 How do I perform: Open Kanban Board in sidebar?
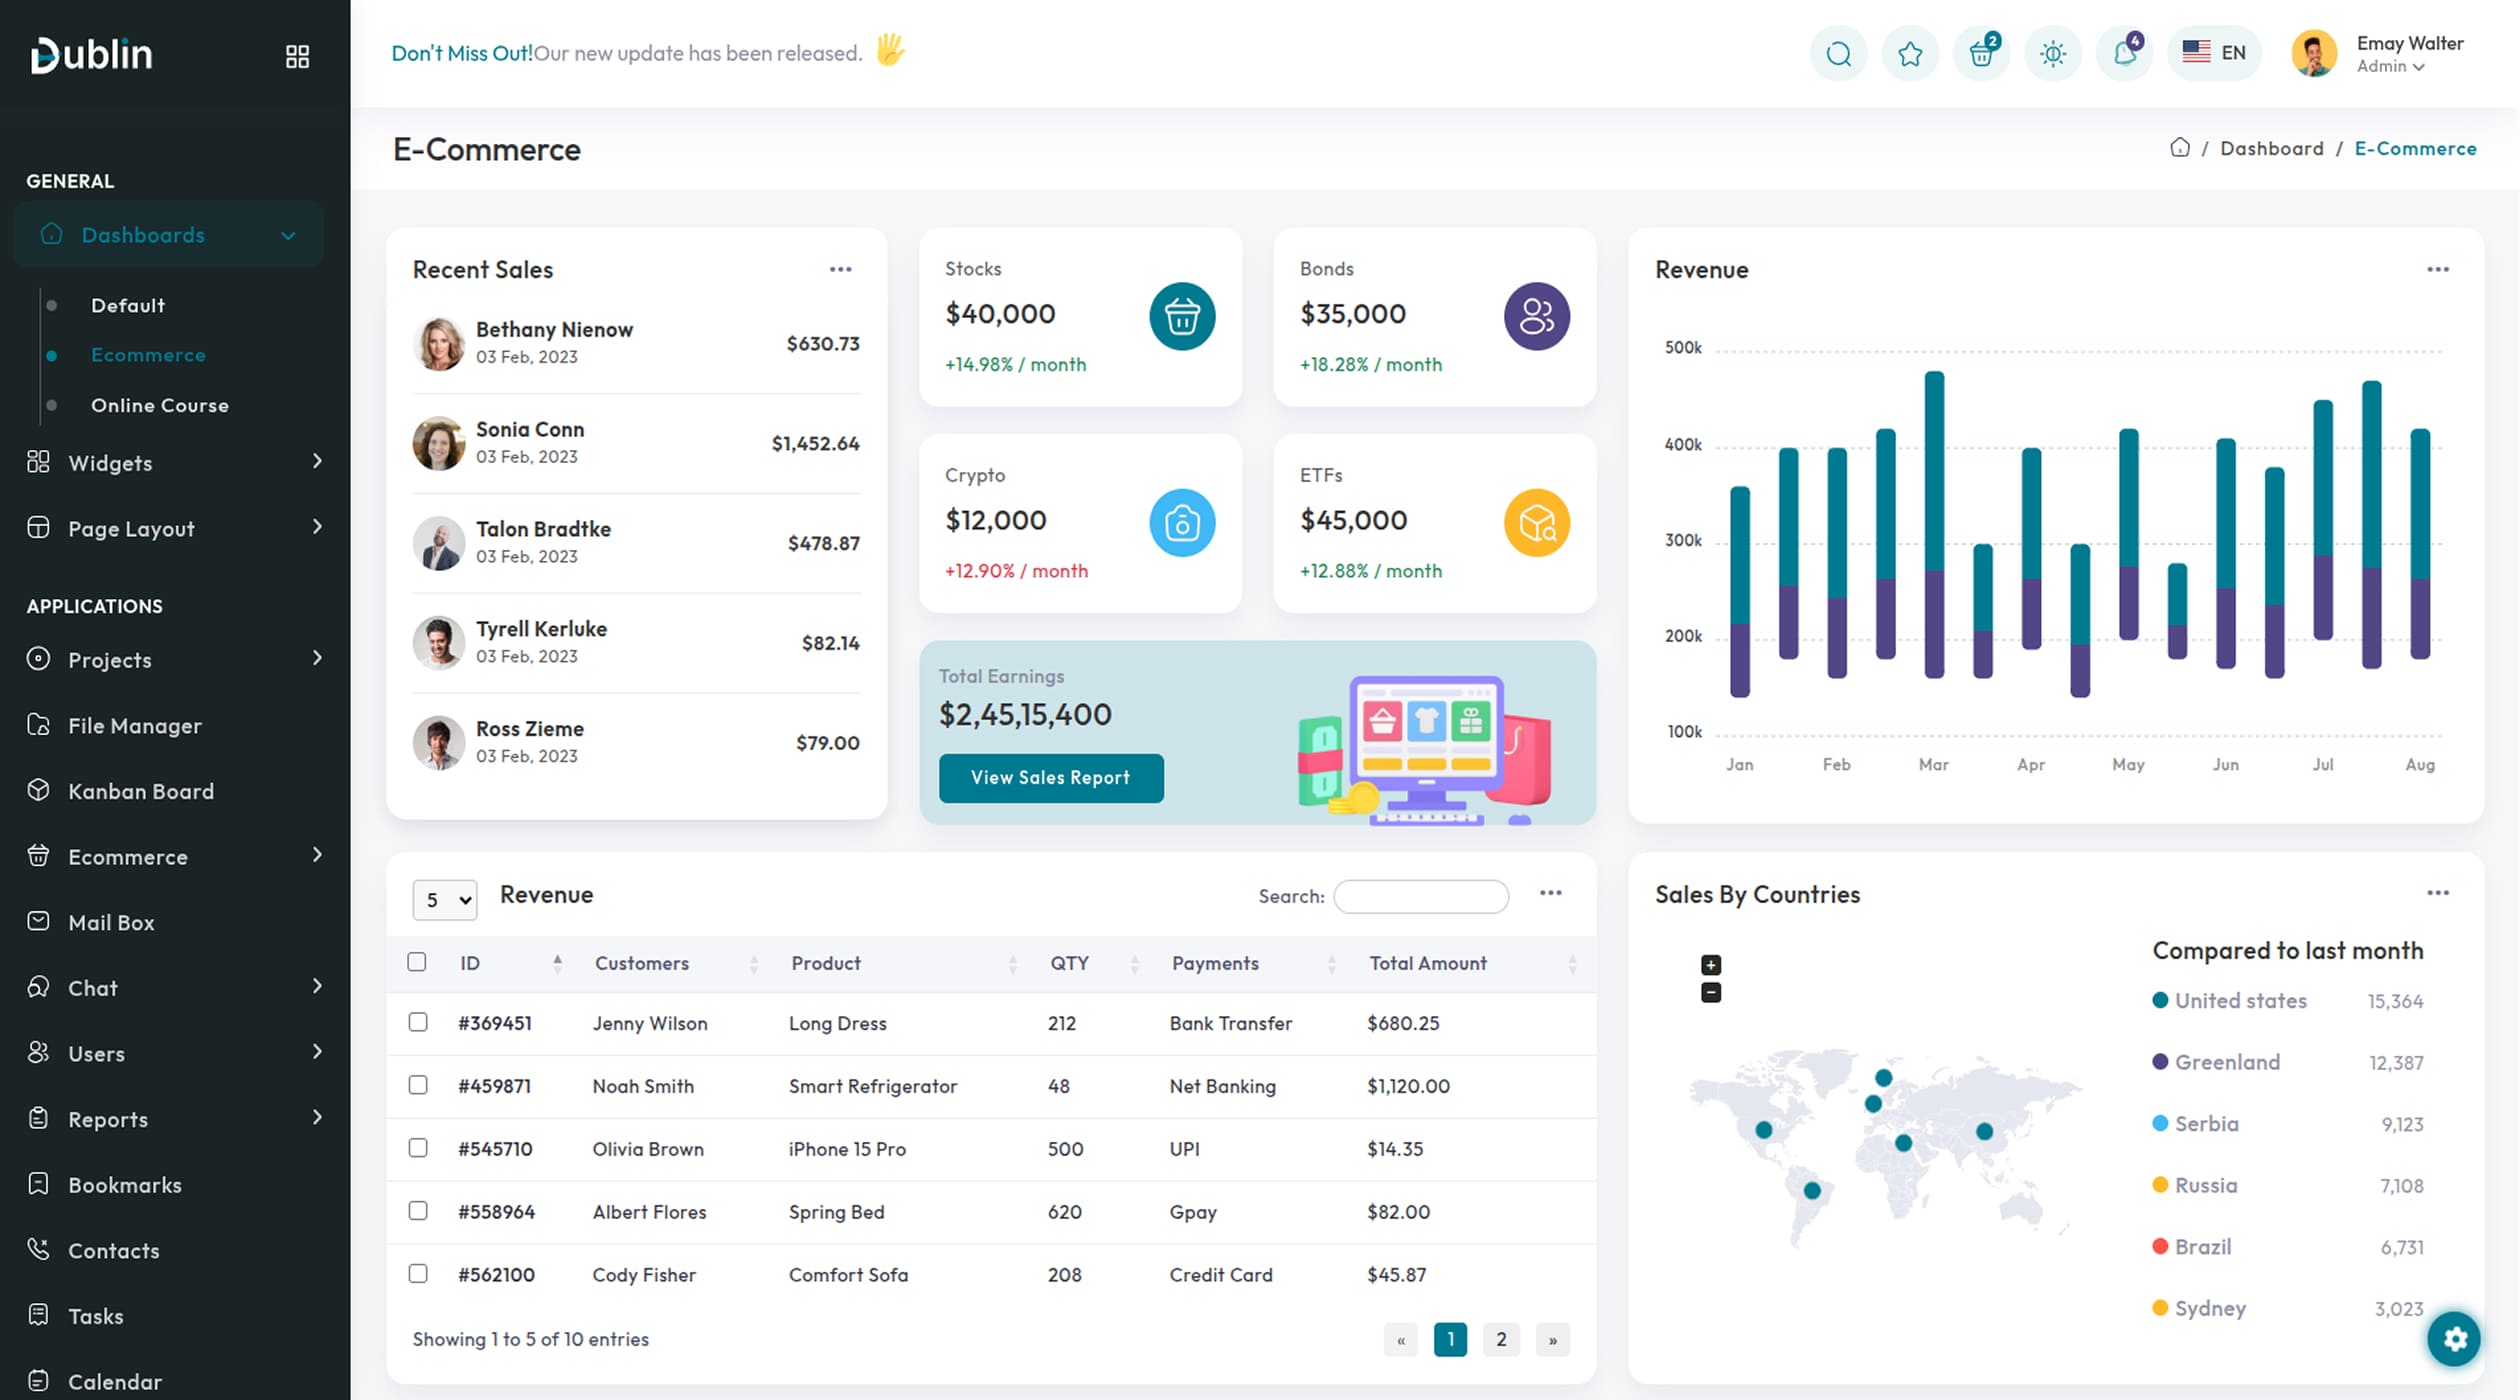tap(141, 791)
